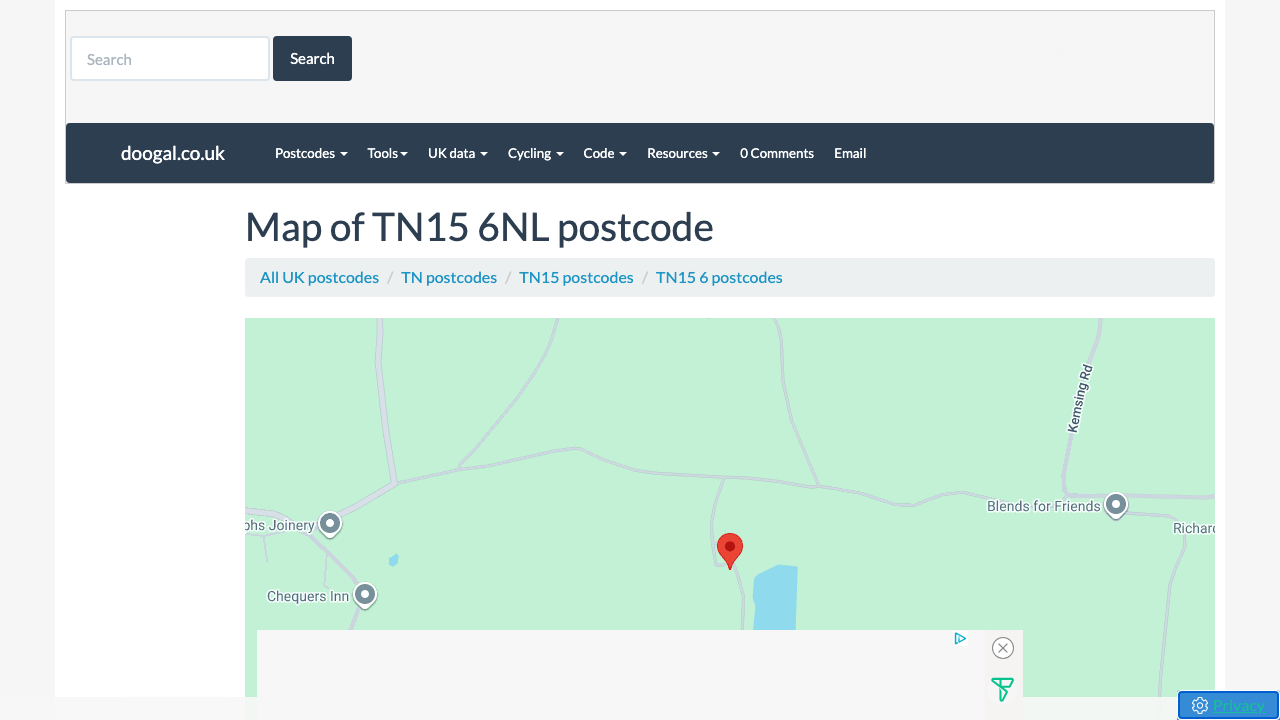Viewport: 1280px width, 720px height.
Task: Open the Cycling dropdown menu
Action: (535, 153)
